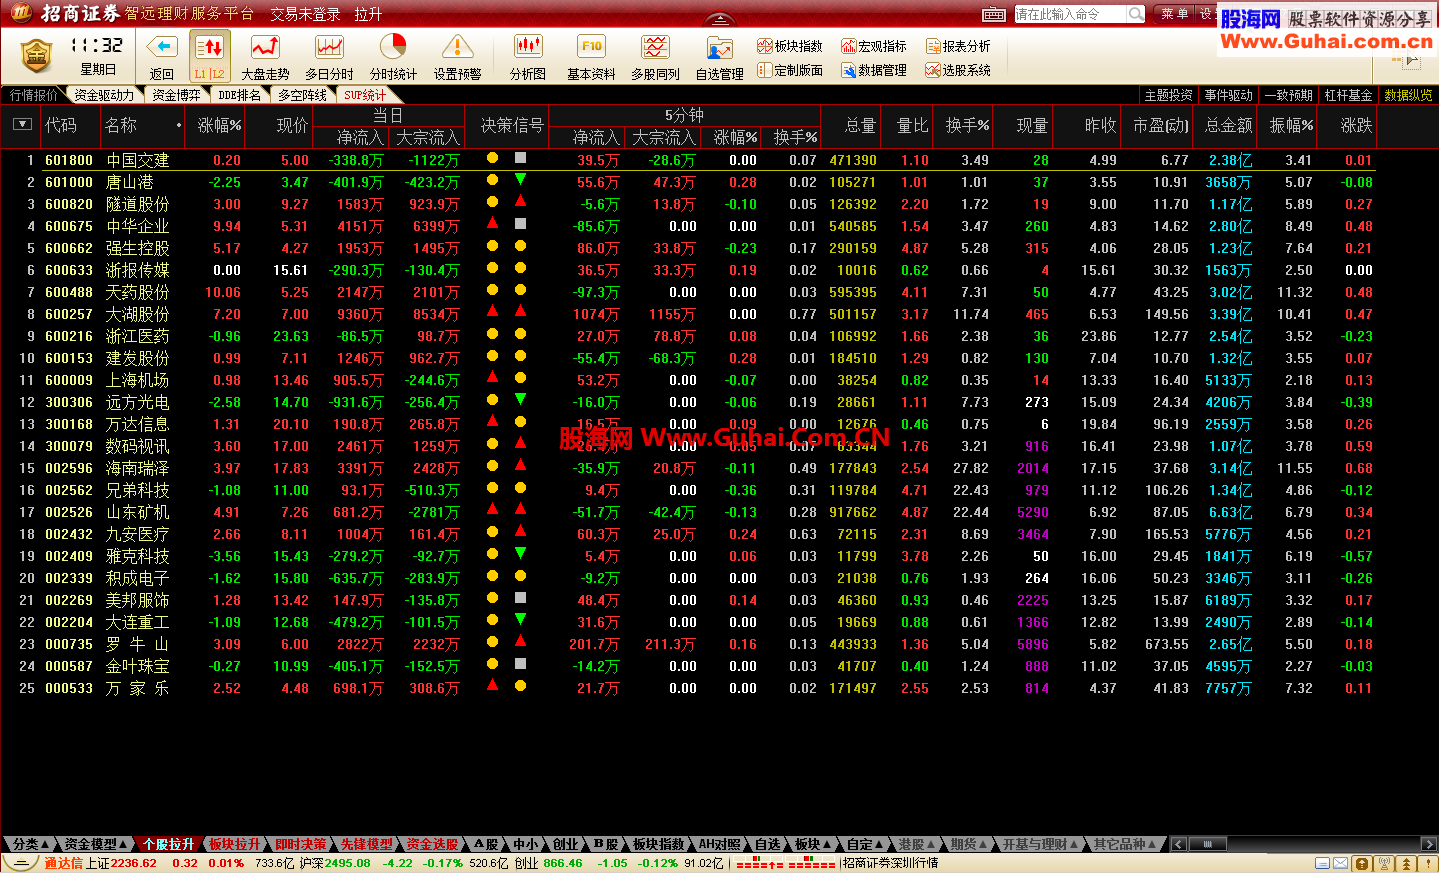Click the gold shield logo icon

[x=36, y=56]
